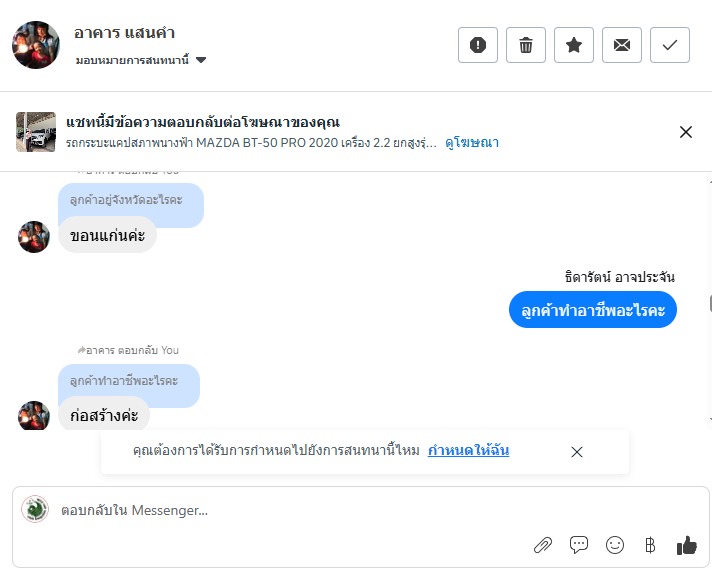Screen dimensions: 712x570
Task: Delete conversation with trash icon
Action: point(526,45)
